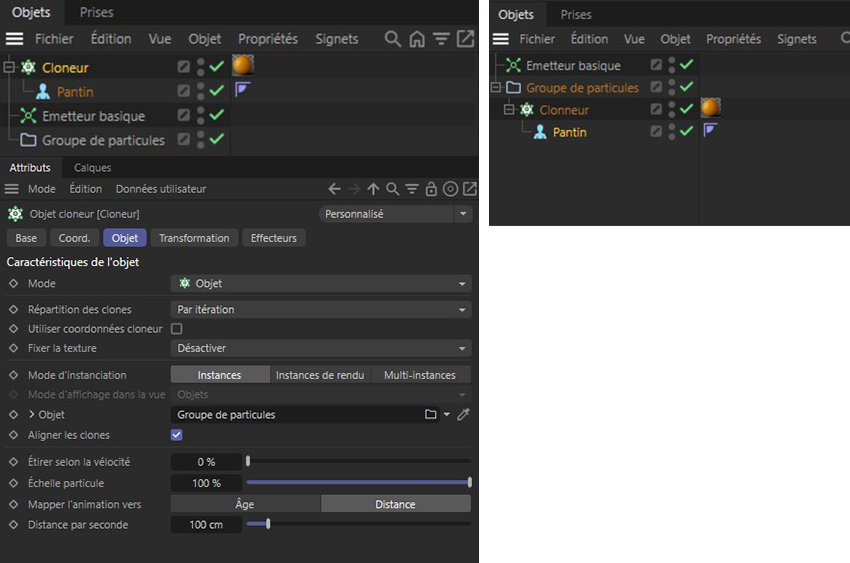Viewport: 850px width, 563px height.
Task: Uncheck Aligner les clones checkbox
Action: pos(177,435)
